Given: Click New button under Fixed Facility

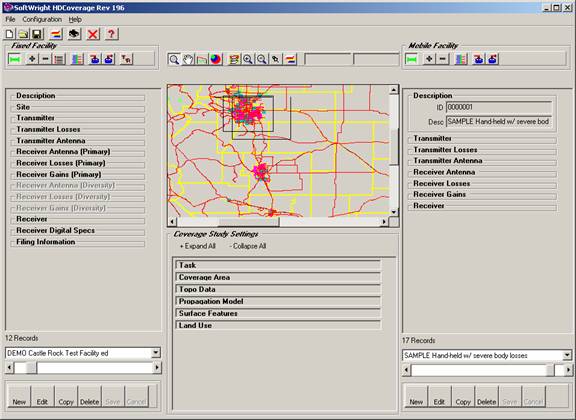Looking at the screenshot, I should pyautogui.click(x=19, y=397).
